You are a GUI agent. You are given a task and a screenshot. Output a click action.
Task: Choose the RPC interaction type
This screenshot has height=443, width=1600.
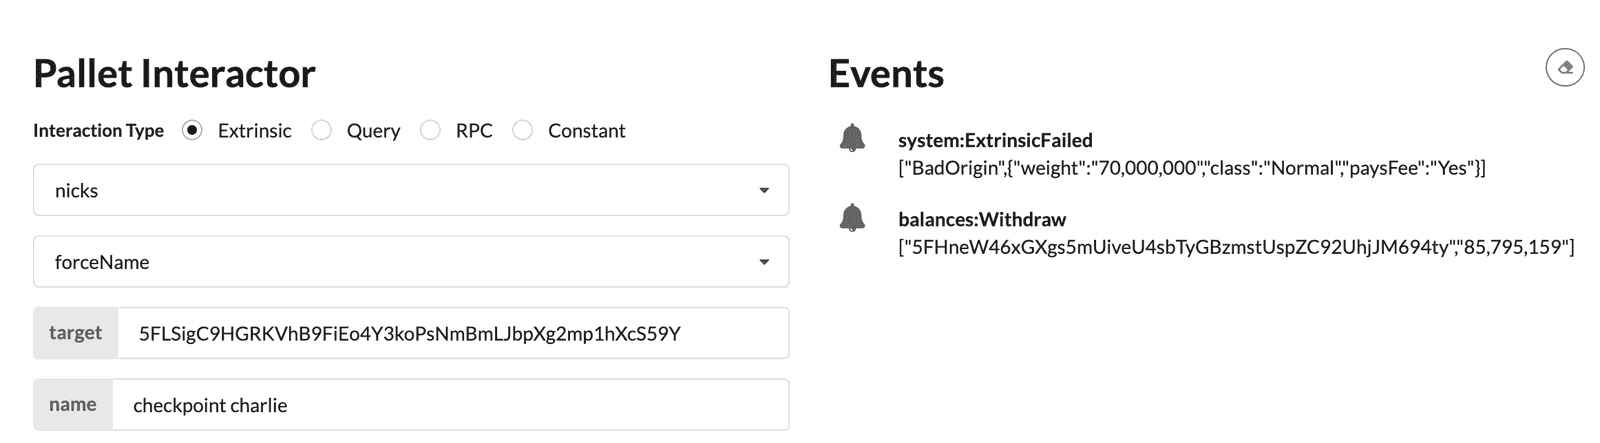pos(430,131)
